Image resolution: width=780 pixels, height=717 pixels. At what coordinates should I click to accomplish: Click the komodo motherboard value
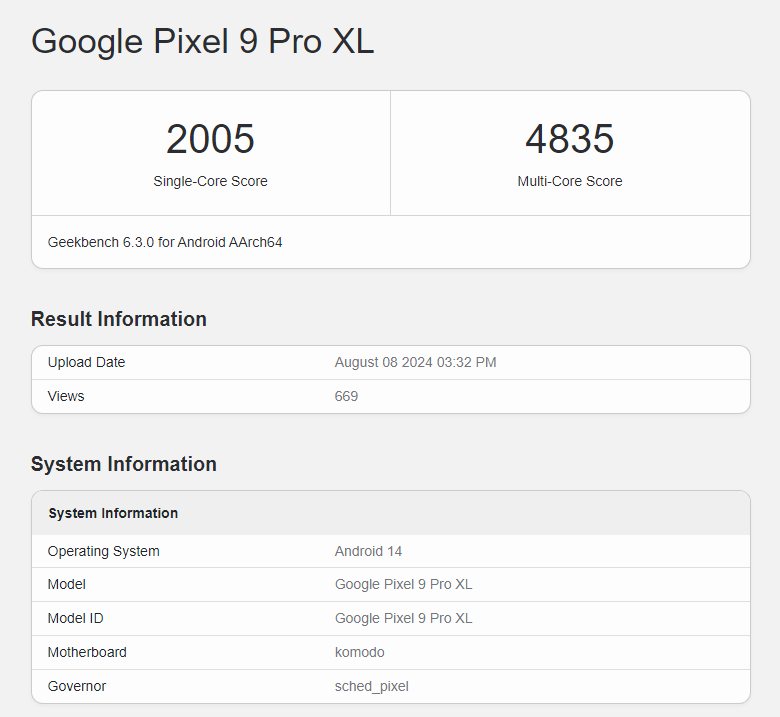coord(359,652)
